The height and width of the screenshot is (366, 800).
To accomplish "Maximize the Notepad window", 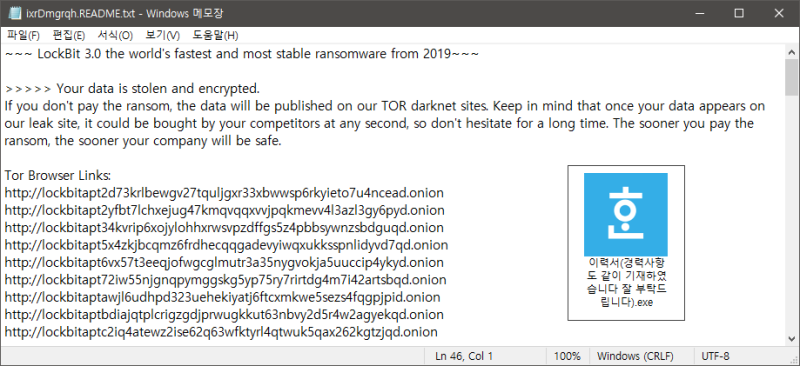I will [x=738, y=13].
